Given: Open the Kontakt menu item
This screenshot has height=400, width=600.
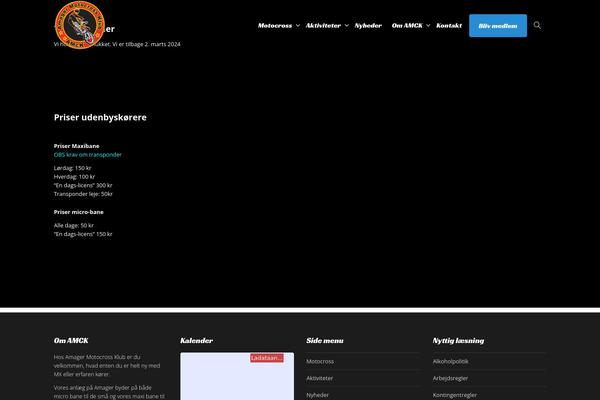Looking at the screenshot, I should point(449,26).
